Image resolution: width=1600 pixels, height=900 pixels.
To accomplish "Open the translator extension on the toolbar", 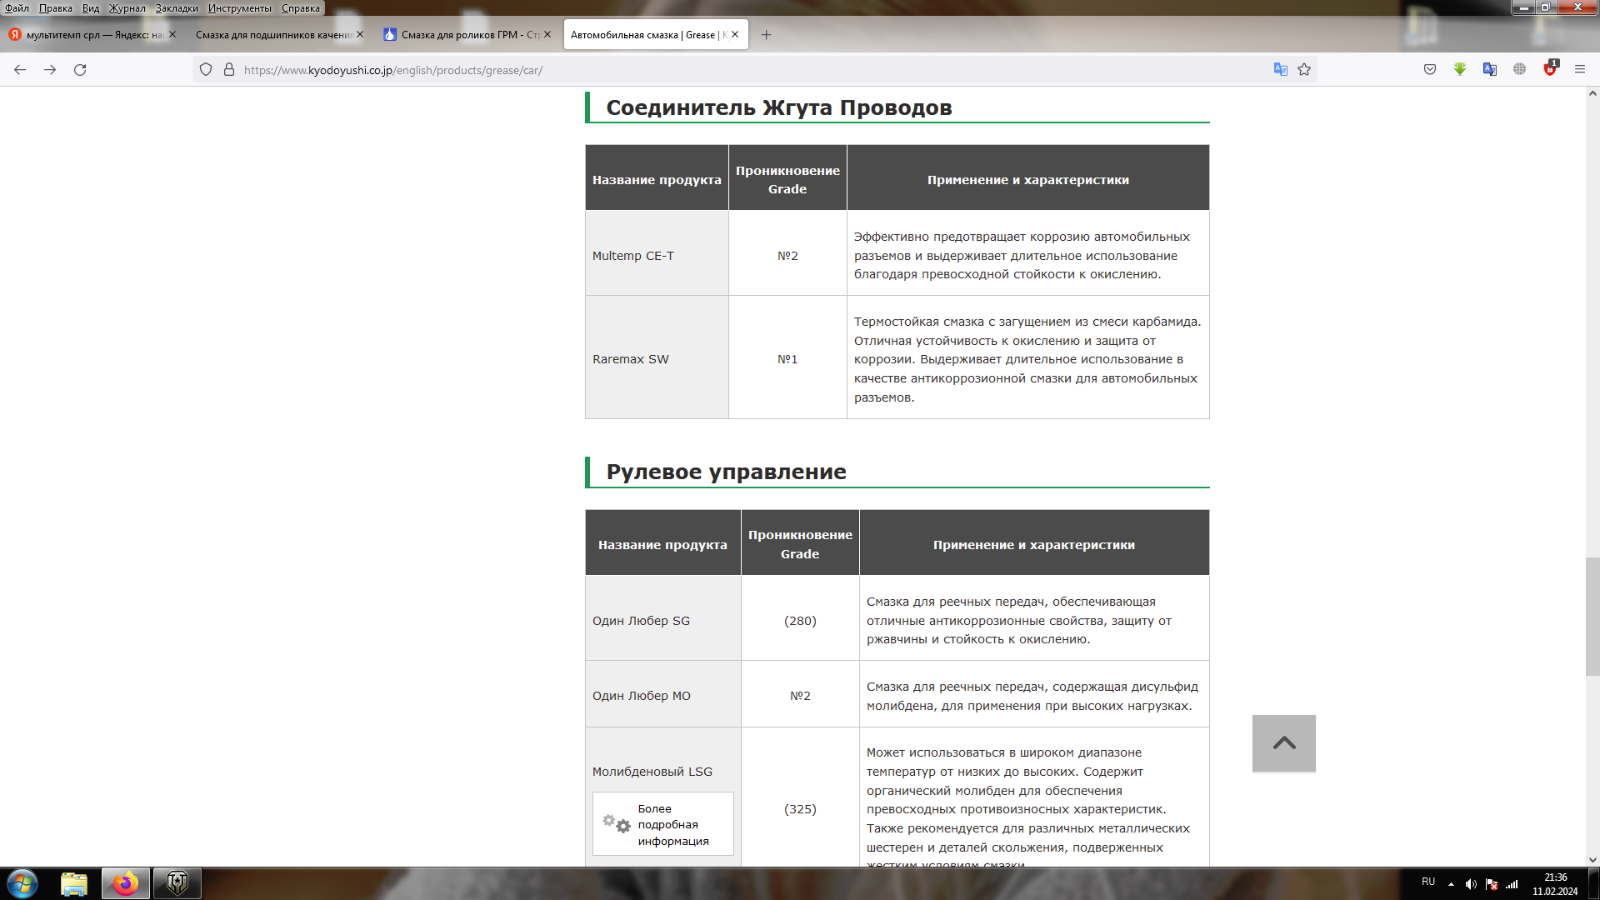I will 1490,69.
